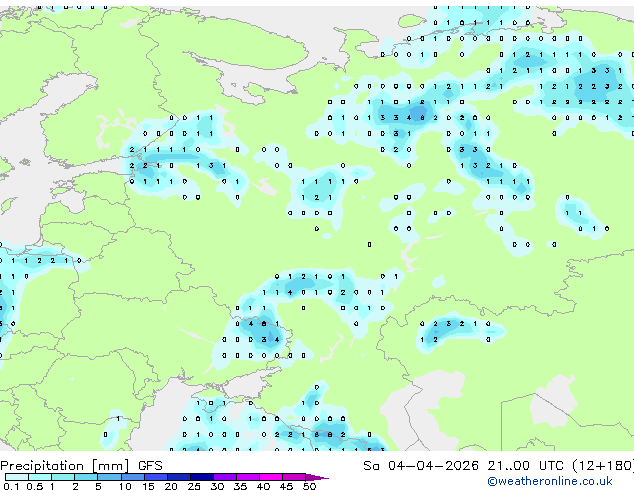
Task: Pick legend swatch between 10 and 15
Action: point(133,477)
